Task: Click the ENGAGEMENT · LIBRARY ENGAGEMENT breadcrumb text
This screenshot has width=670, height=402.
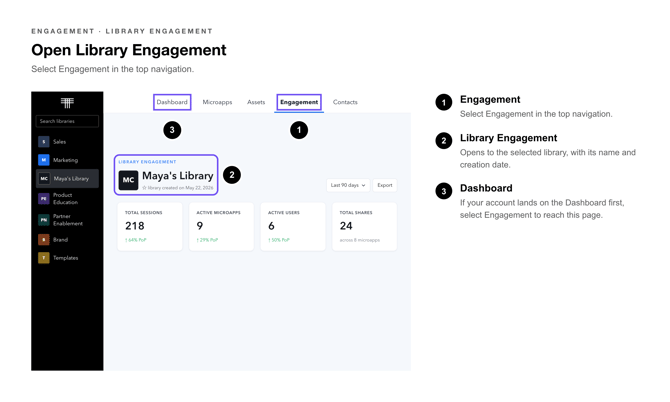Action: pos(122,31)
